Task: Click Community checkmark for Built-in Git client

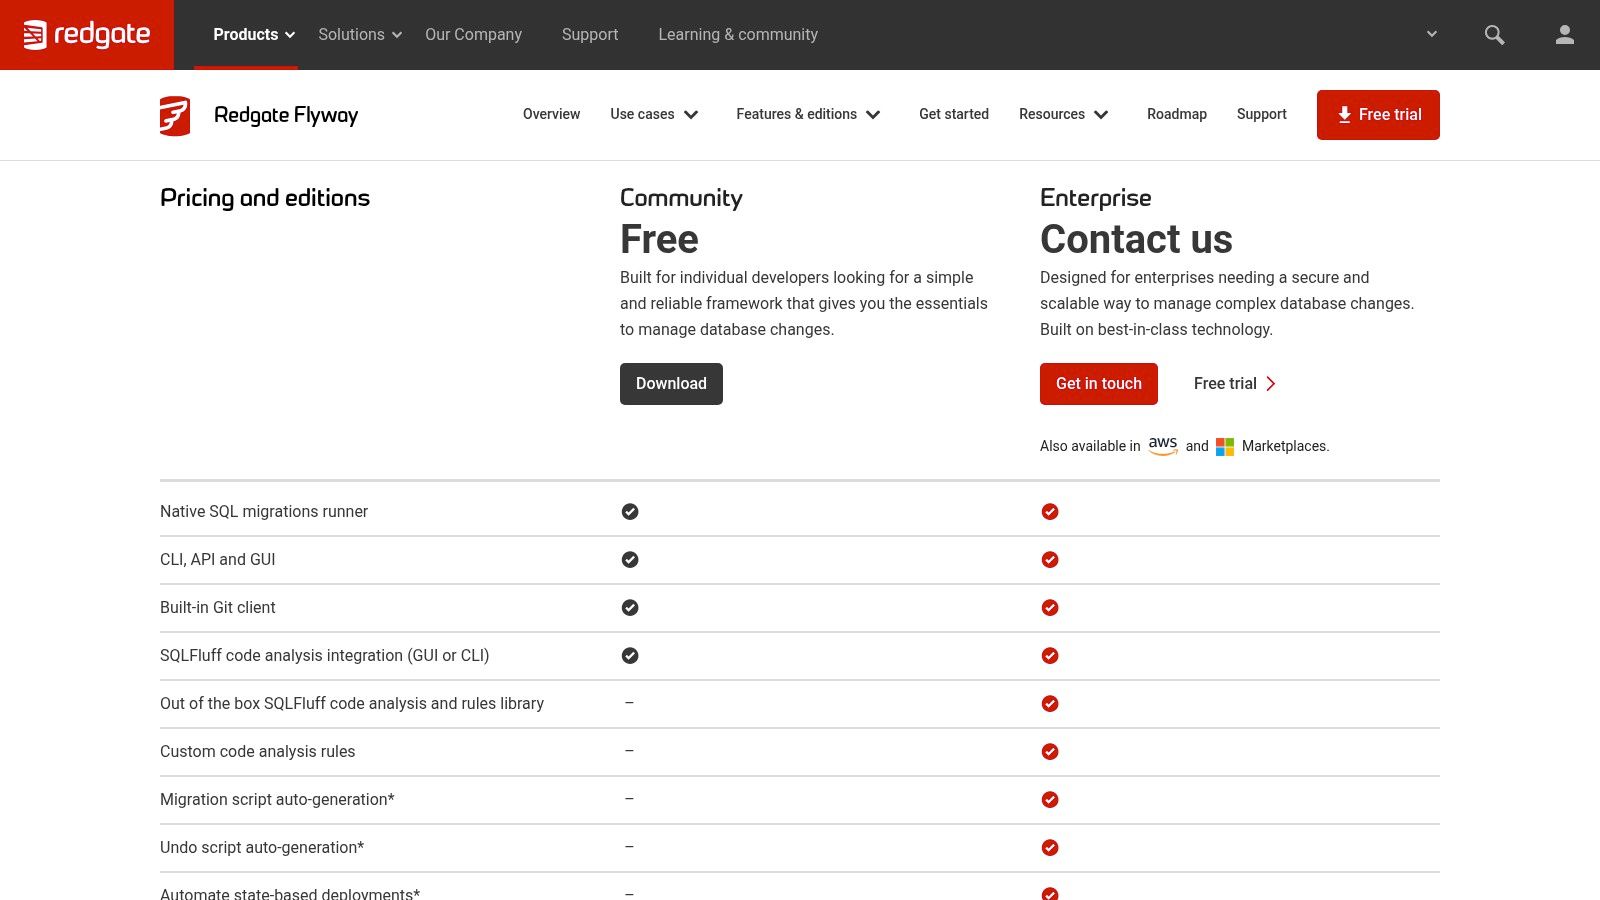Action: click(x=630, y=608)
